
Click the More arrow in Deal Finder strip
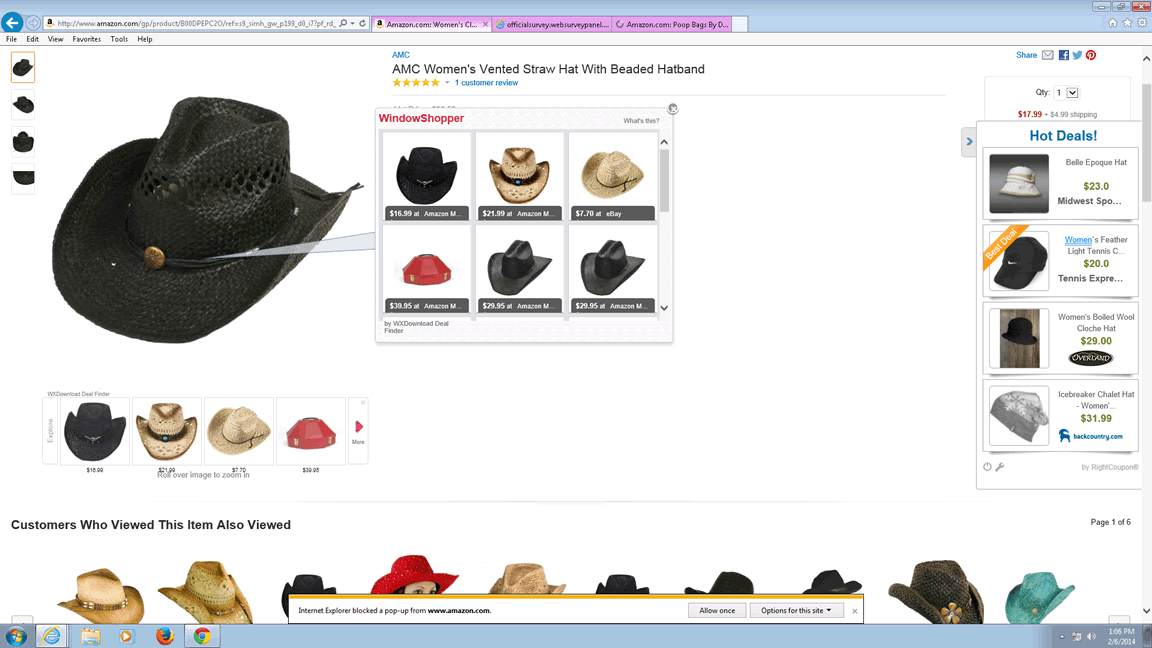[358, 430]
